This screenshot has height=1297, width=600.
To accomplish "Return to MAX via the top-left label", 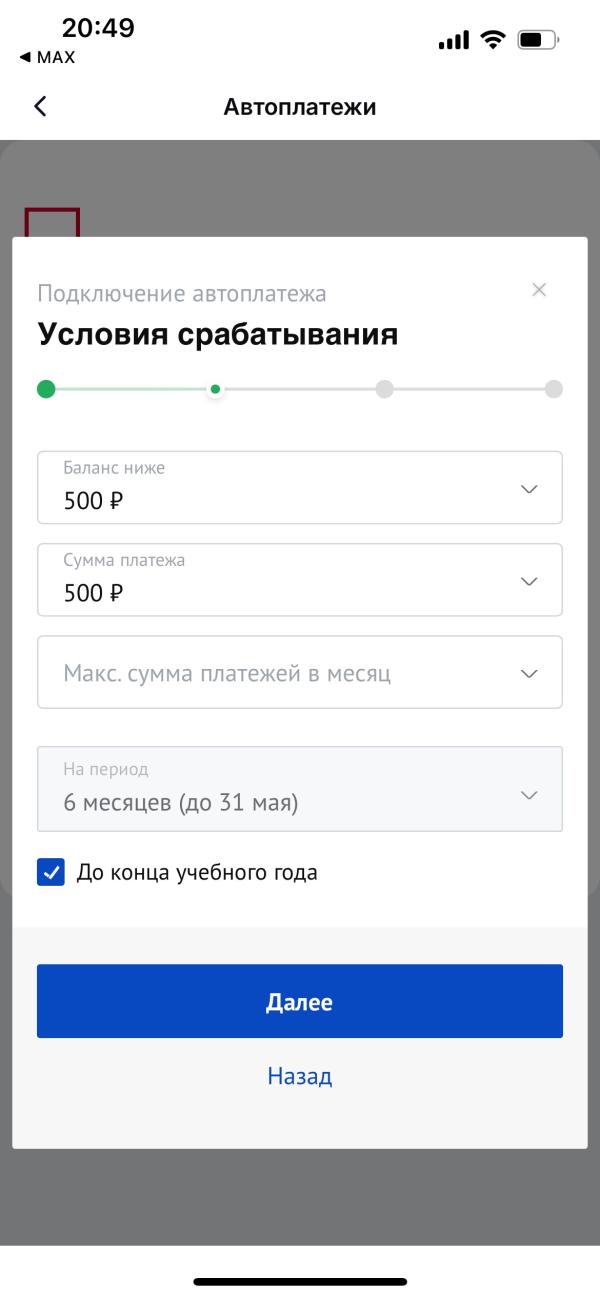I will (x=45, y=57).
